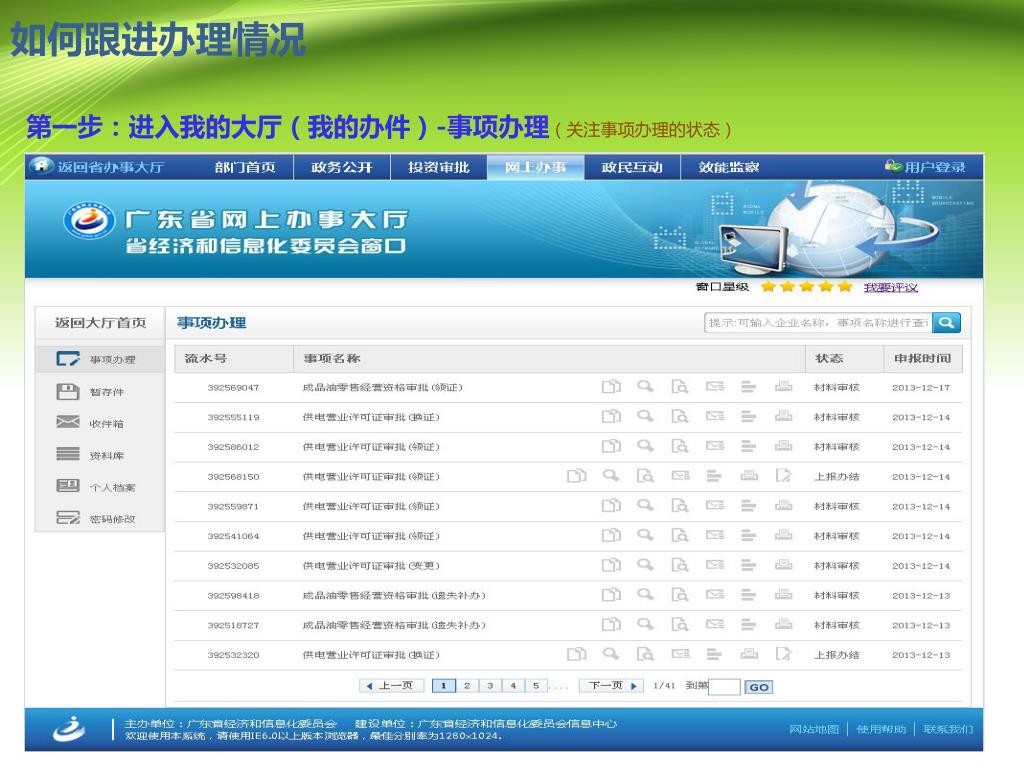Click the envelope icon in row 392569047

click(715, 387)
